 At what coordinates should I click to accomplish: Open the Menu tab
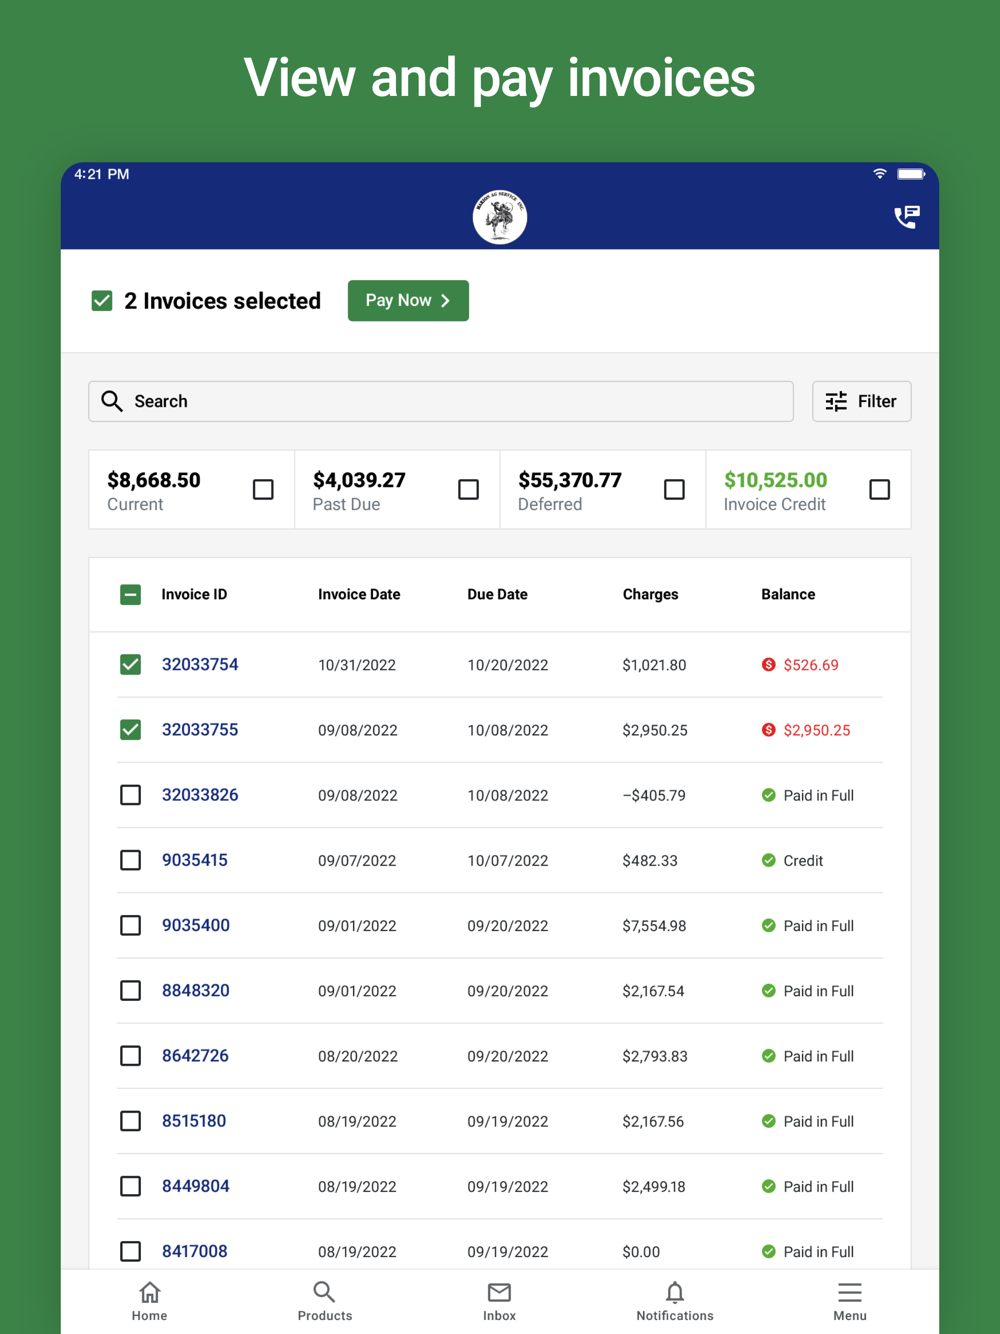coord(850,1301)
